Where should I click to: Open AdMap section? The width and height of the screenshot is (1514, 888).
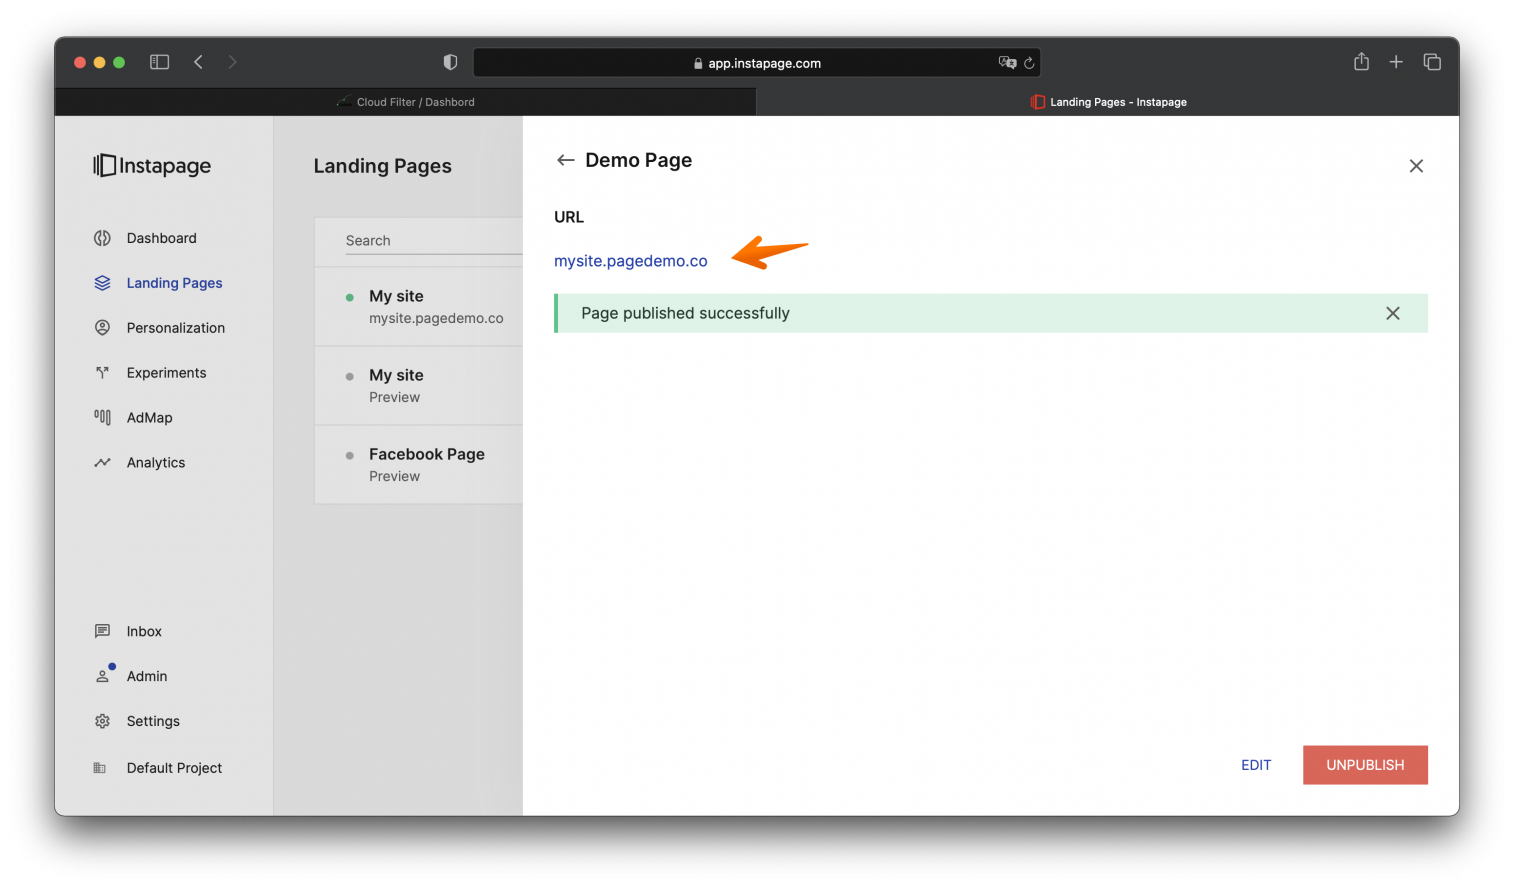[x=149, y=417]
